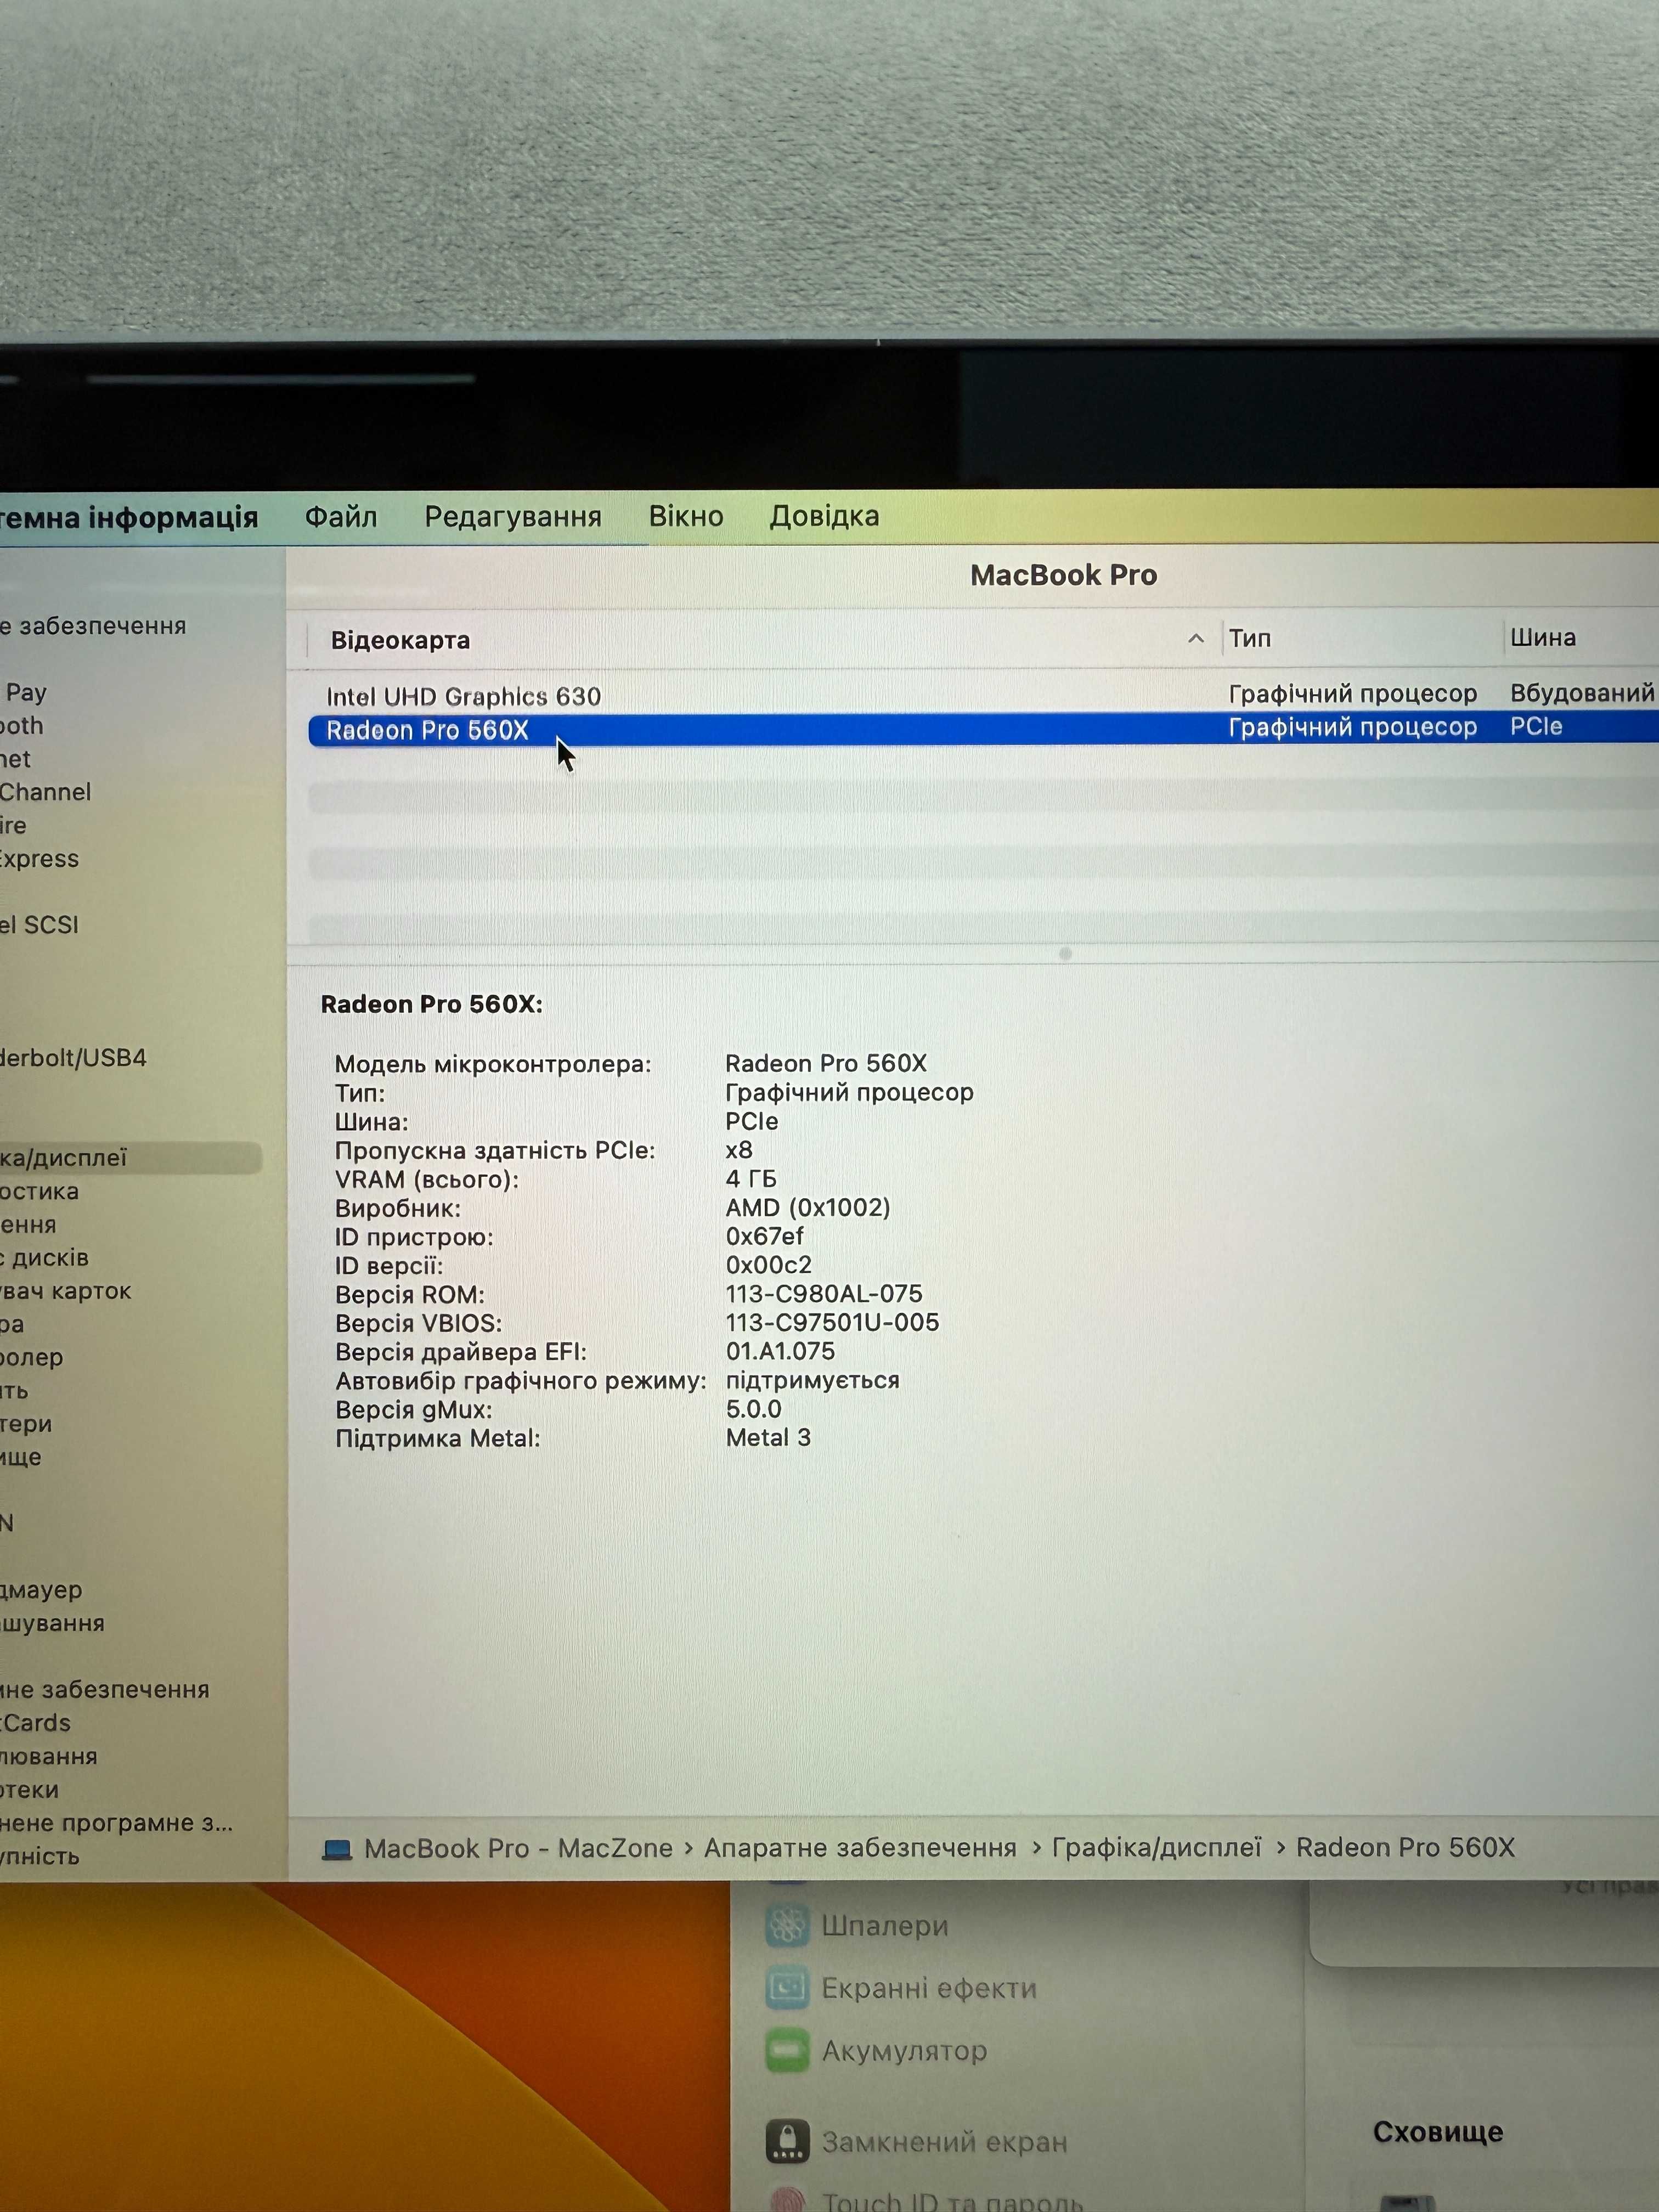Click the Radeon Pro 560X details heading
The width and height of the screenshot is (1659, 2212).
pyautogui.click(x=431, y=1004)
